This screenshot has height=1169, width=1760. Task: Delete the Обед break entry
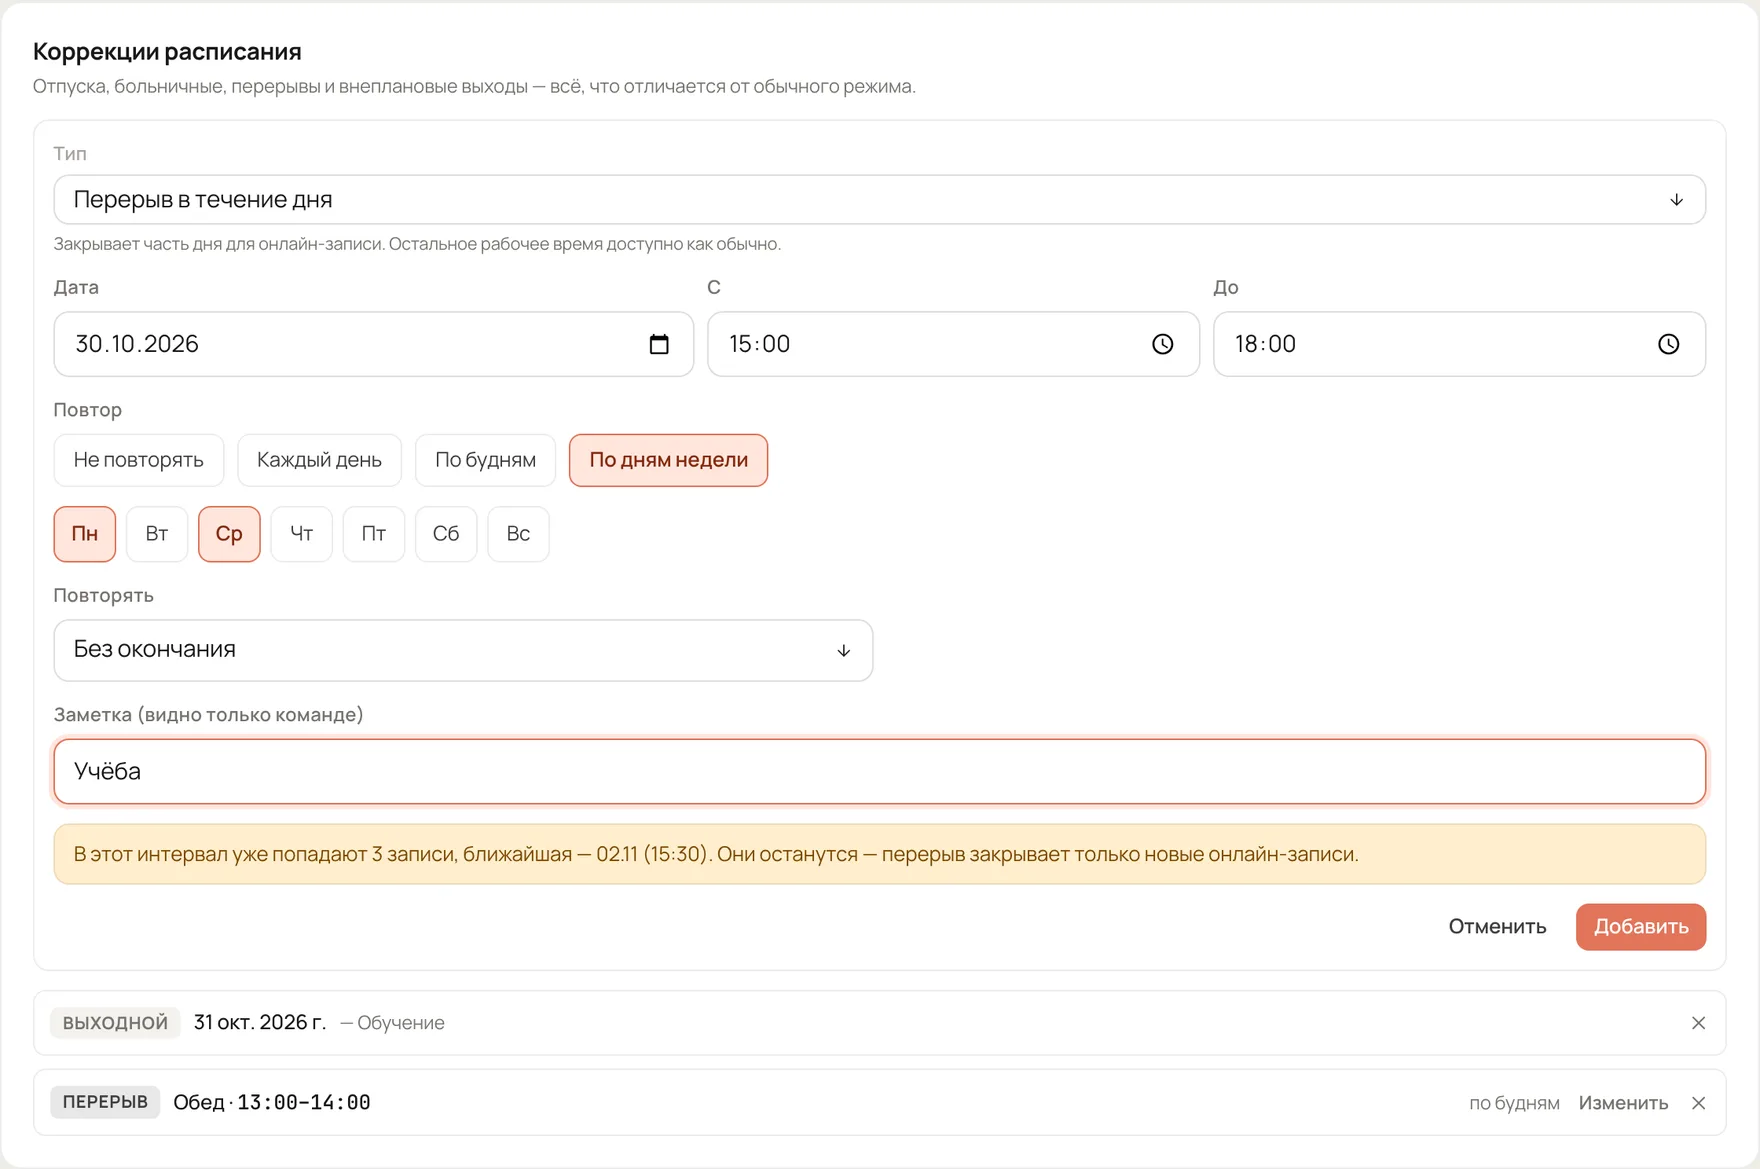pos(1698,1103)
